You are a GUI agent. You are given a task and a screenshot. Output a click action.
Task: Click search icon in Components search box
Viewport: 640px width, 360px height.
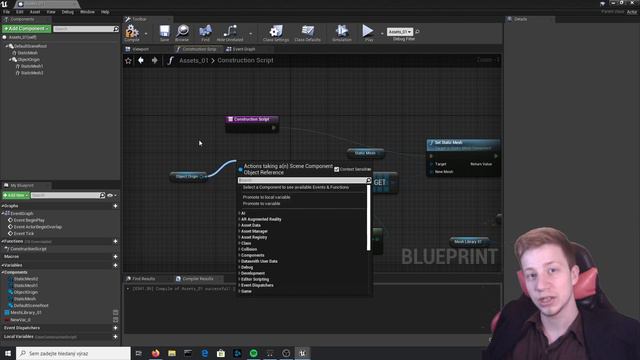[116, 29]
